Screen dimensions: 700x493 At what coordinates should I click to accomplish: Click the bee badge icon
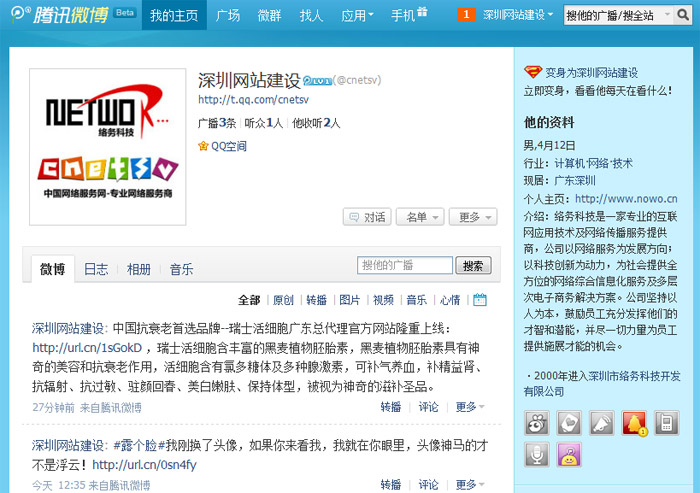[x=537, y=422]
